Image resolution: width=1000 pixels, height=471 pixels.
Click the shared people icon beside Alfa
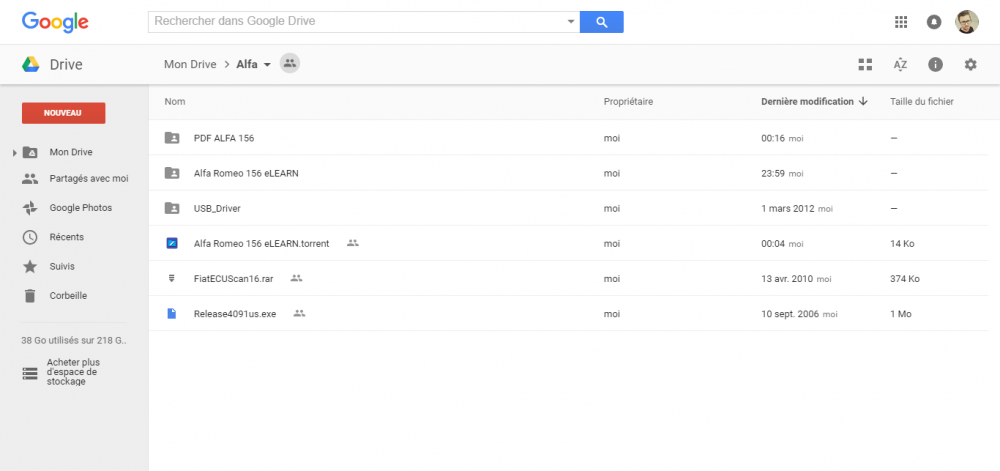(x=290, y=63)
